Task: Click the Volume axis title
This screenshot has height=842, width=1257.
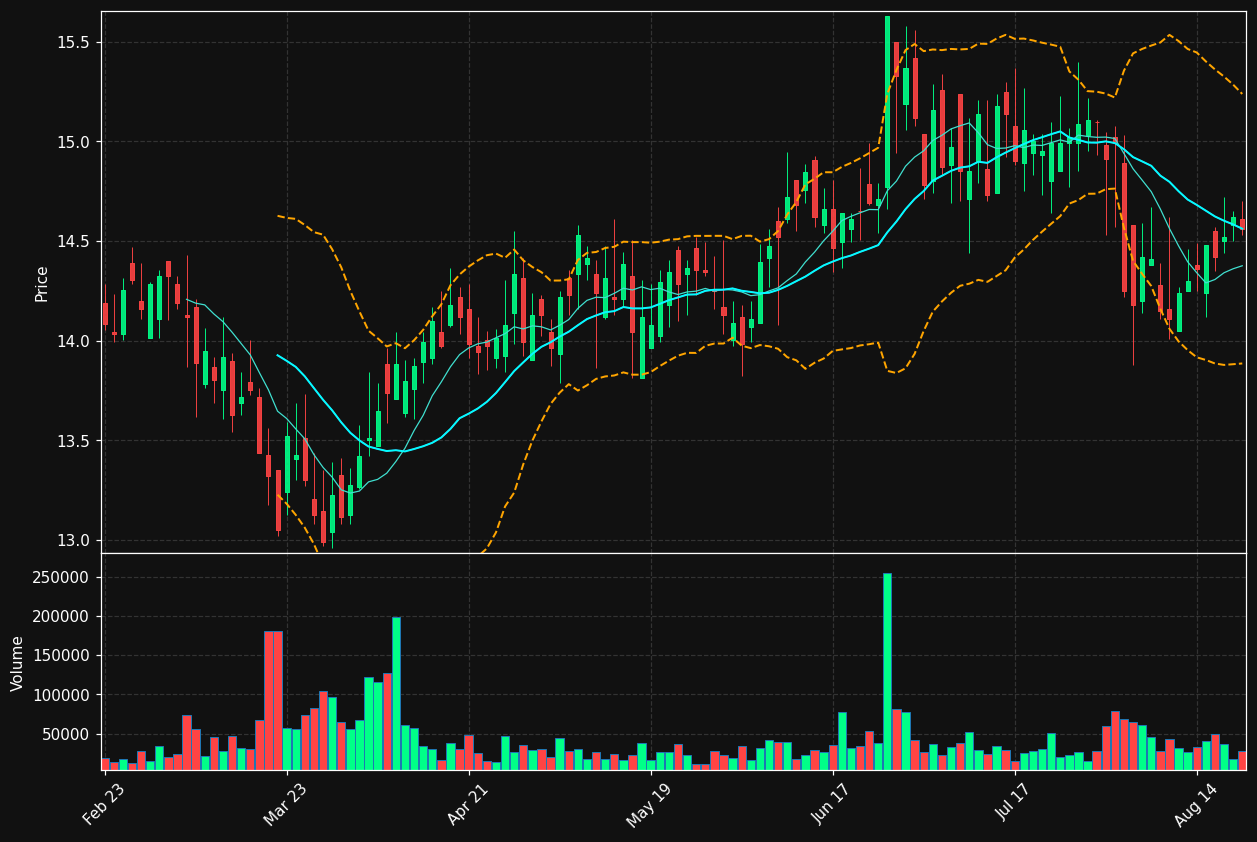Action: (18, 663)
